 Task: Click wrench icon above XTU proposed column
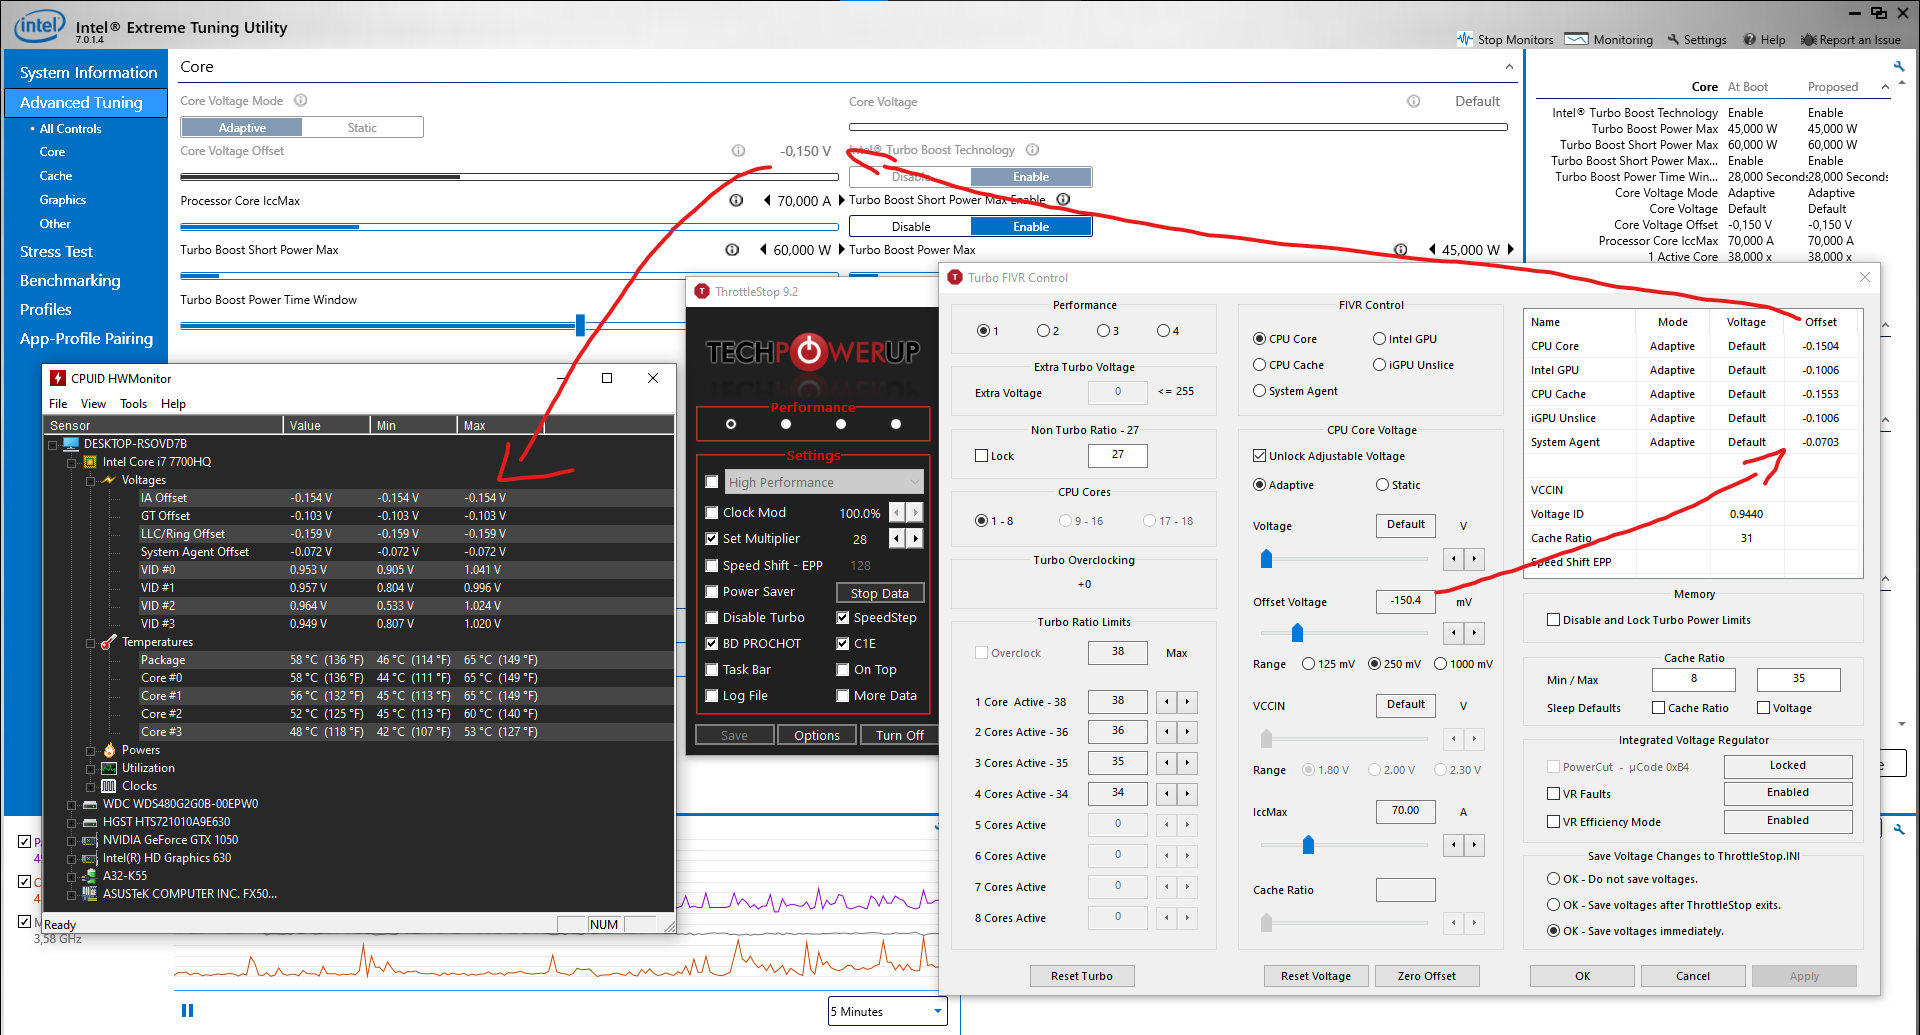(x=1899, y=67)
